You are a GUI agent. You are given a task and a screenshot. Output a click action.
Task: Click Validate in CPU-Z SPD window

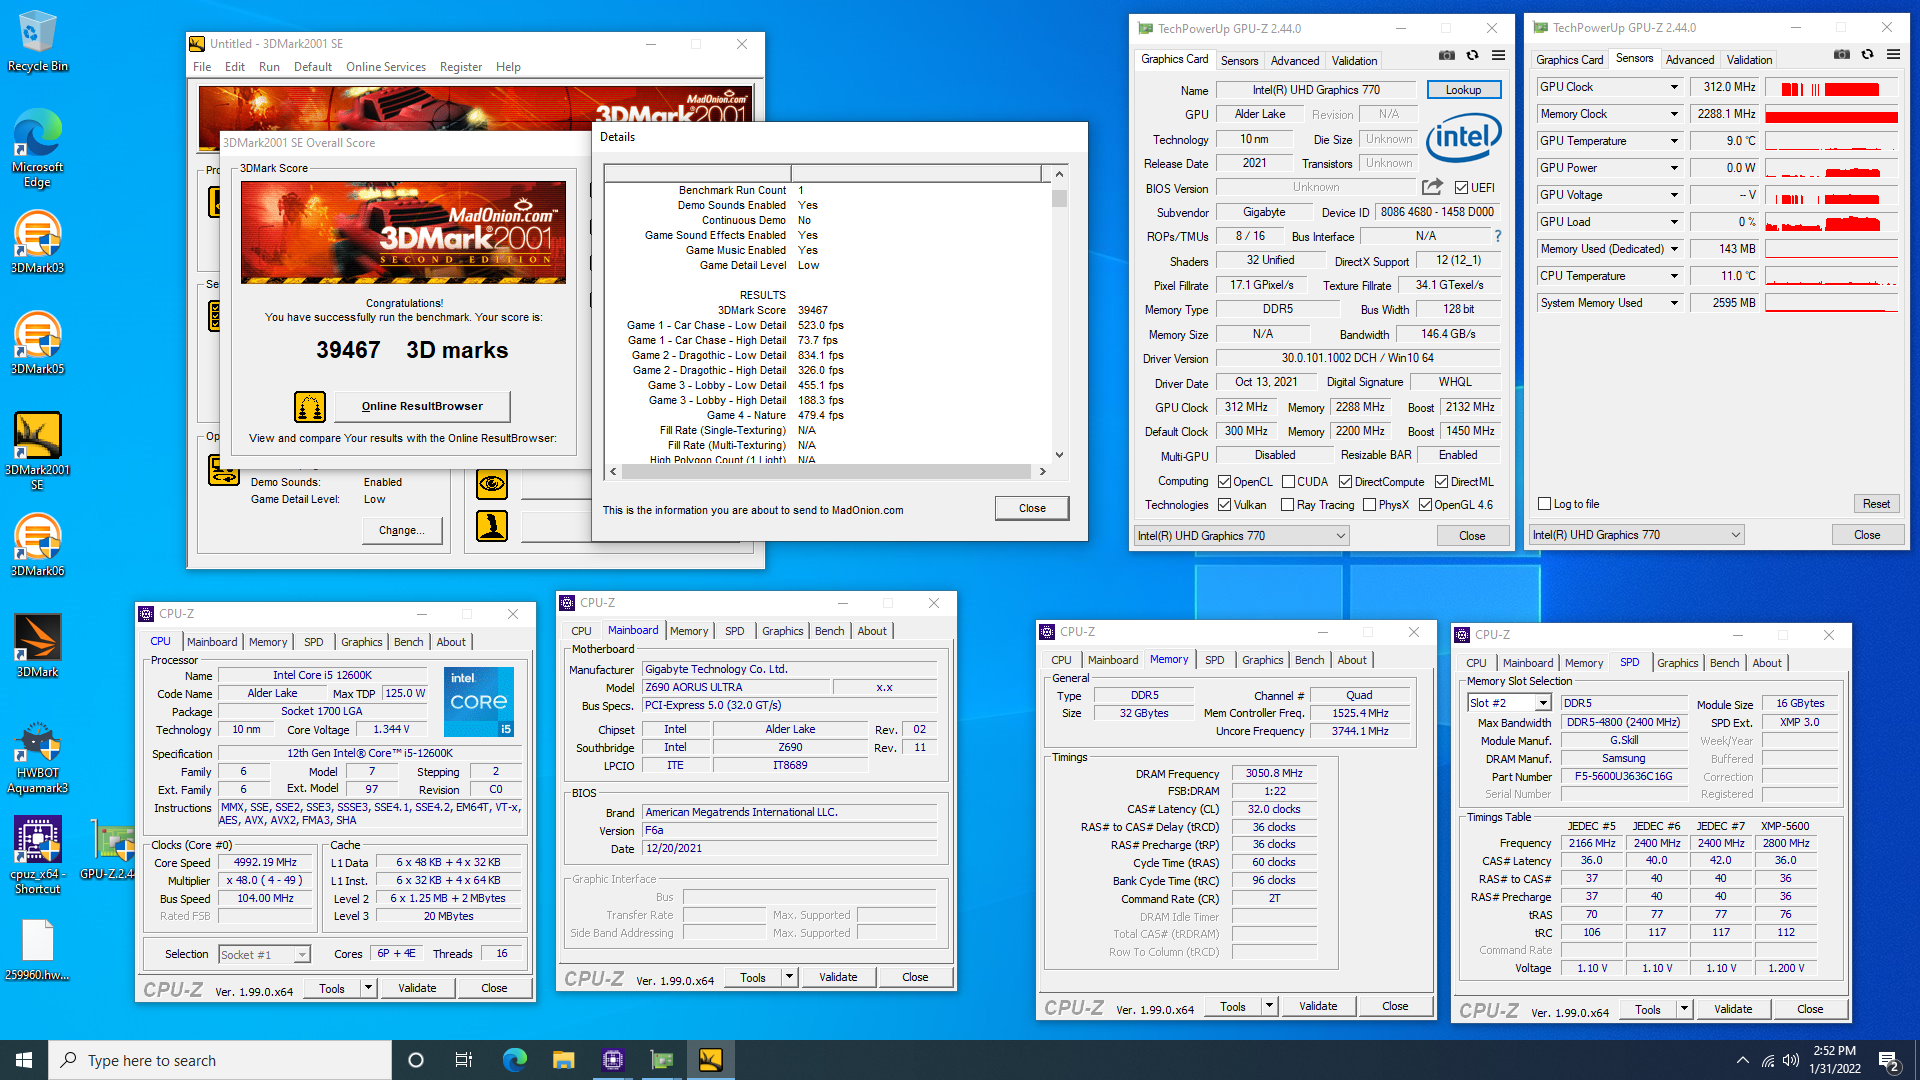click(x=1732, y=1009)
